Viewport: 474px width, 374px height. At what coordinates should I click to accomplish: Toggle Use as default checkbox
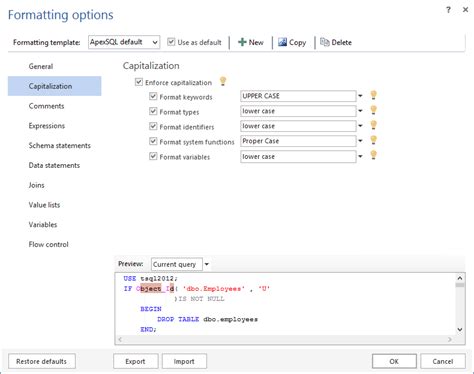click(x=171, y=42)
